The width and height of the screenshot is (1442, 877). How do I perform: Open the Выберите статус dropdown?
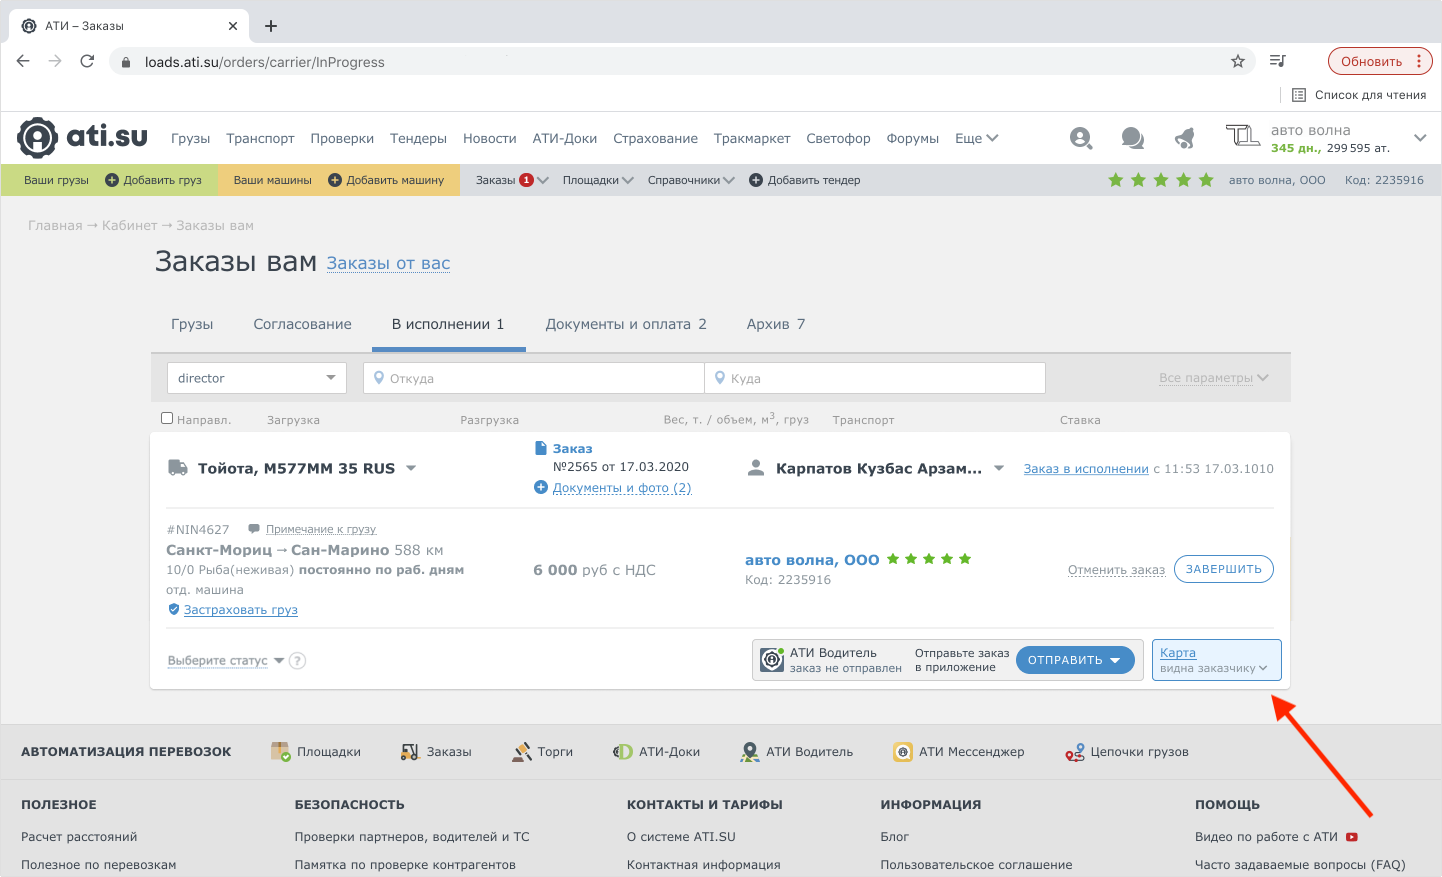(226, 660)
